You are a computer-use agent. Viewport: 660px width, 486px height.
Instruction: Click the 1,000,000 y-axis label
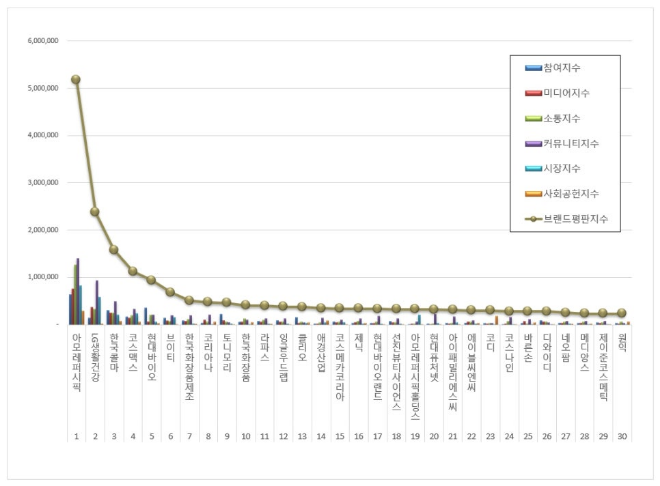[x=35, y=277]
